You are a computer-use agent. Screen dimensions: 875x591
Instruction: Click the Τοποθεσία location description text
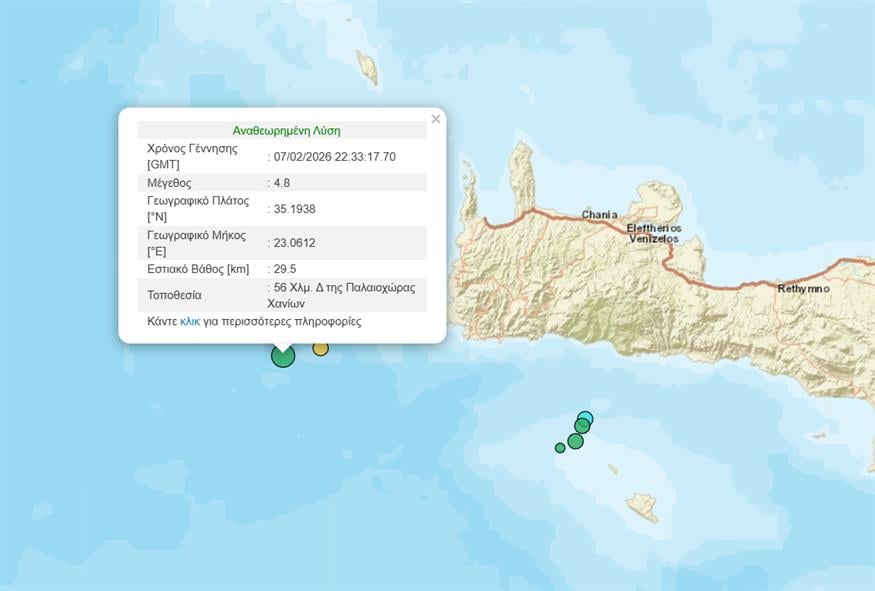pyautogui.click(x=344, y=294)
